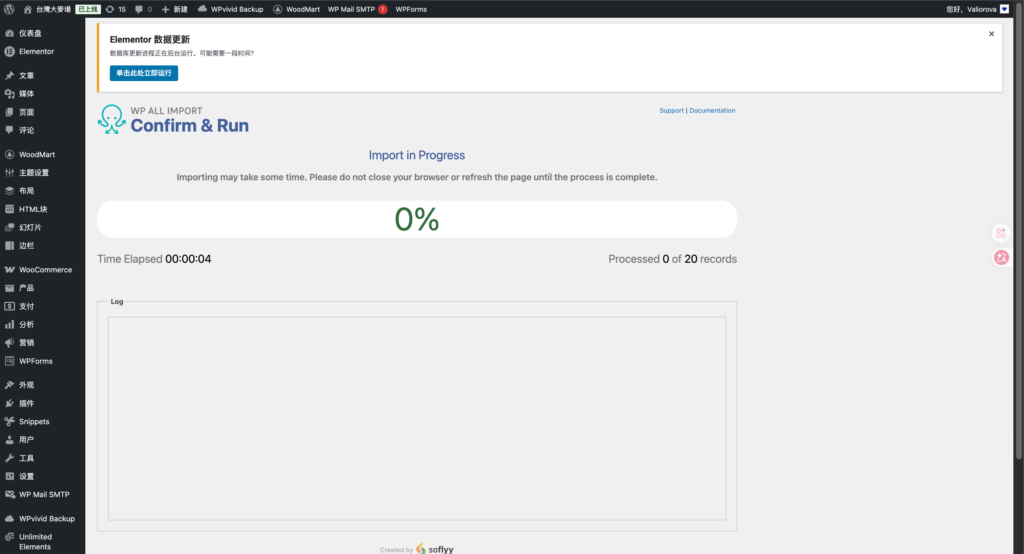Click the 评论 comments icon in sidebar
Screen dimensions: 1024x554
9,131
